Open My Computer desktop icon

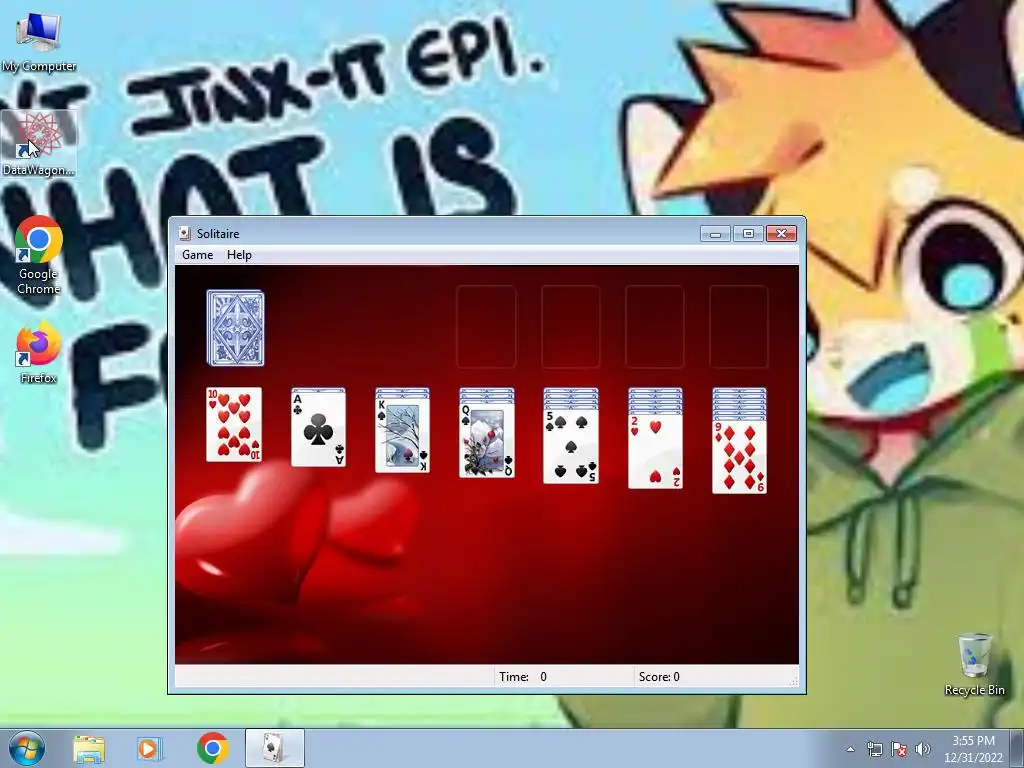pyautogui.click(x=39, y=42)
